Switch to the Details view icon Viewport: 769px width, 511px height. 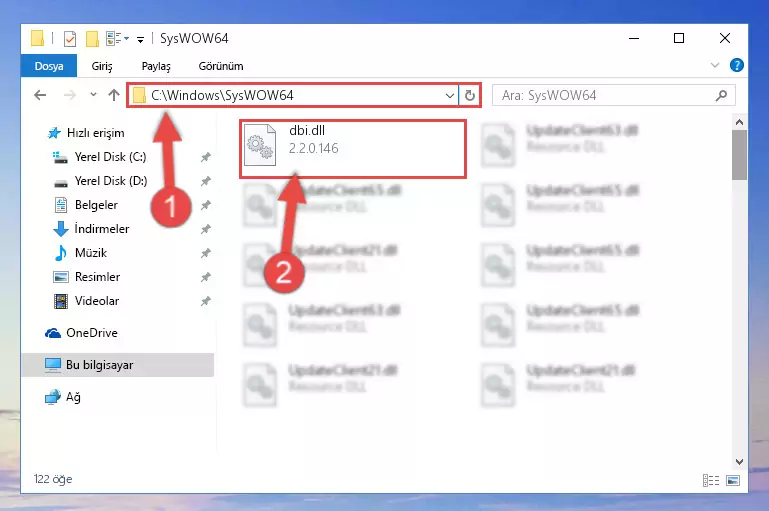(x=711, y=481)
